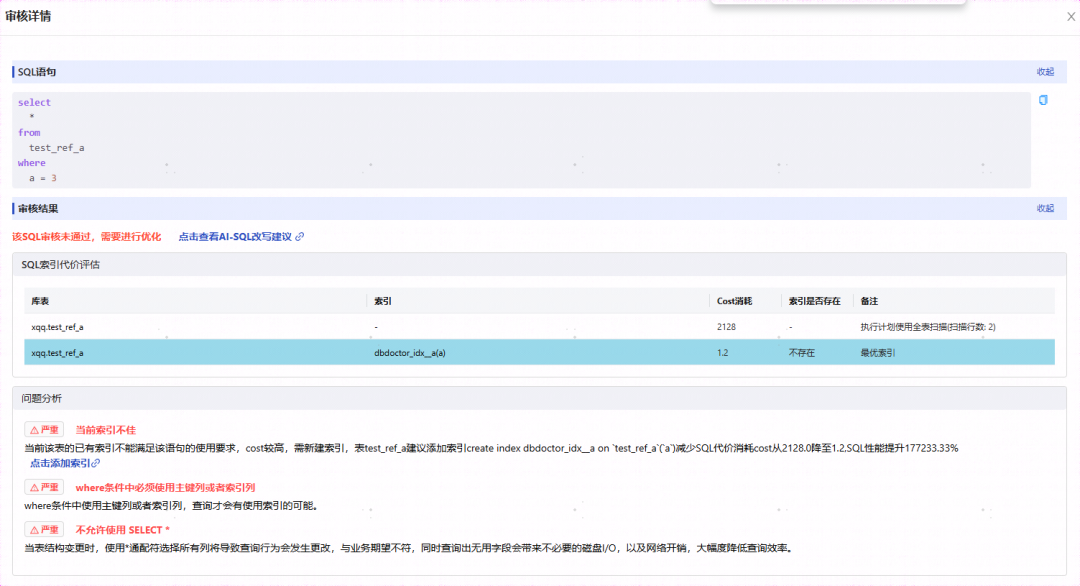The width and height of the screenshot is (1080, 586).
Task: Click the 'where' keyword in the SQL code
Action: pyautogui.click(x=32, y=163)
